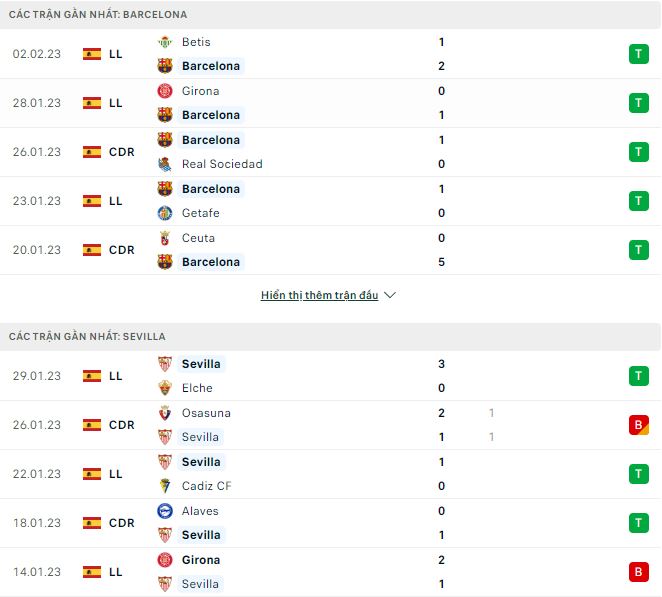Click the Ceuta team crest icon
This screenshot has width=662, height=597.
[x=165, y=238]
